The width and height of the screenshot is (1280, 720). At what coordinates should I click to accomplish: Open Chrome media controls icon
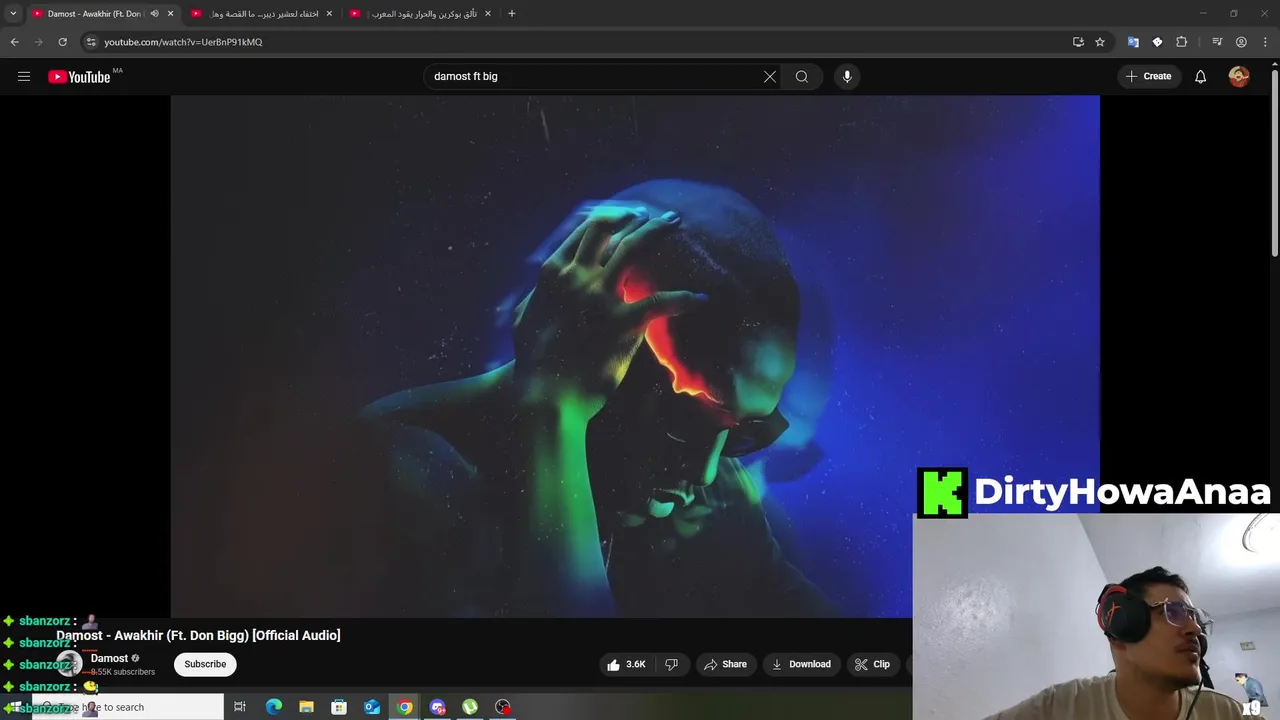click(1217, 42)
